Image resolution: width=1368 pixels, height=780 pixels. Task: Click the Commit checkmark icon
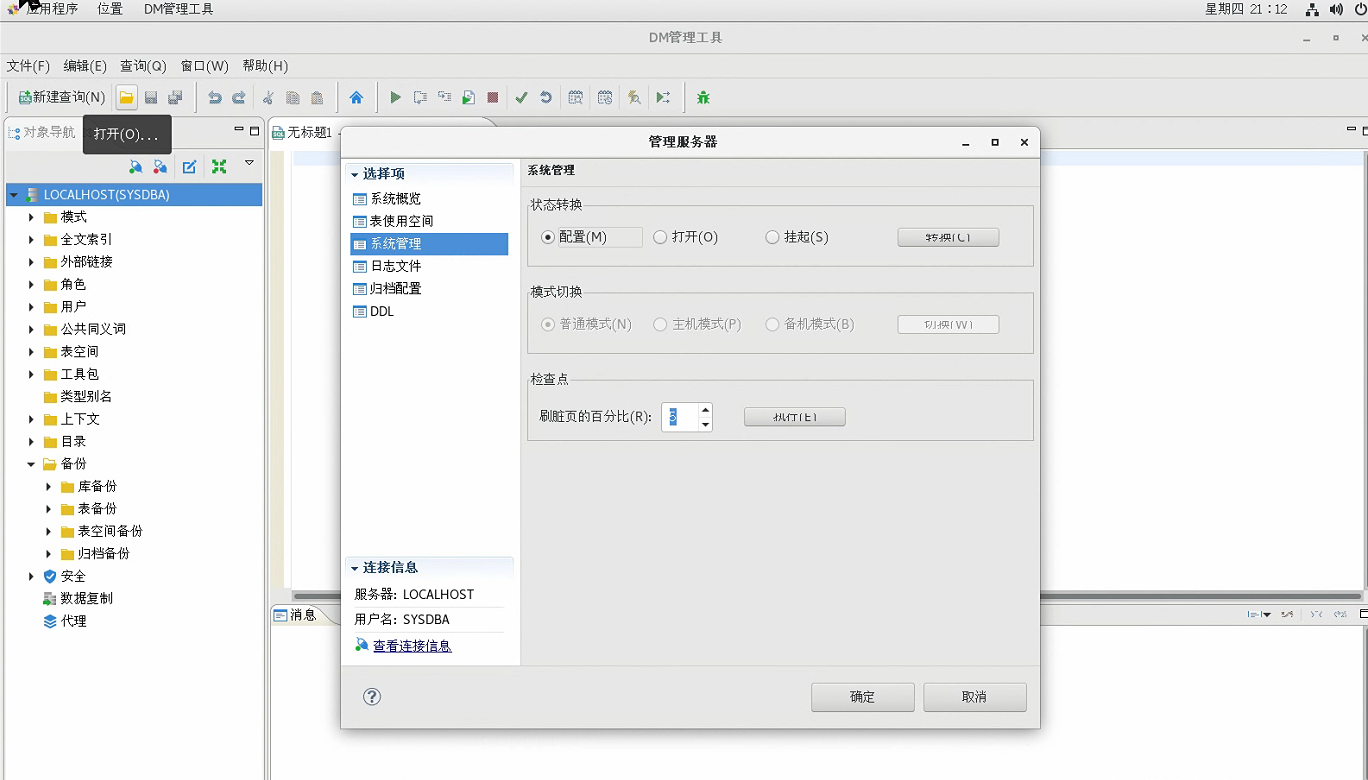click(x=520, y=97)
